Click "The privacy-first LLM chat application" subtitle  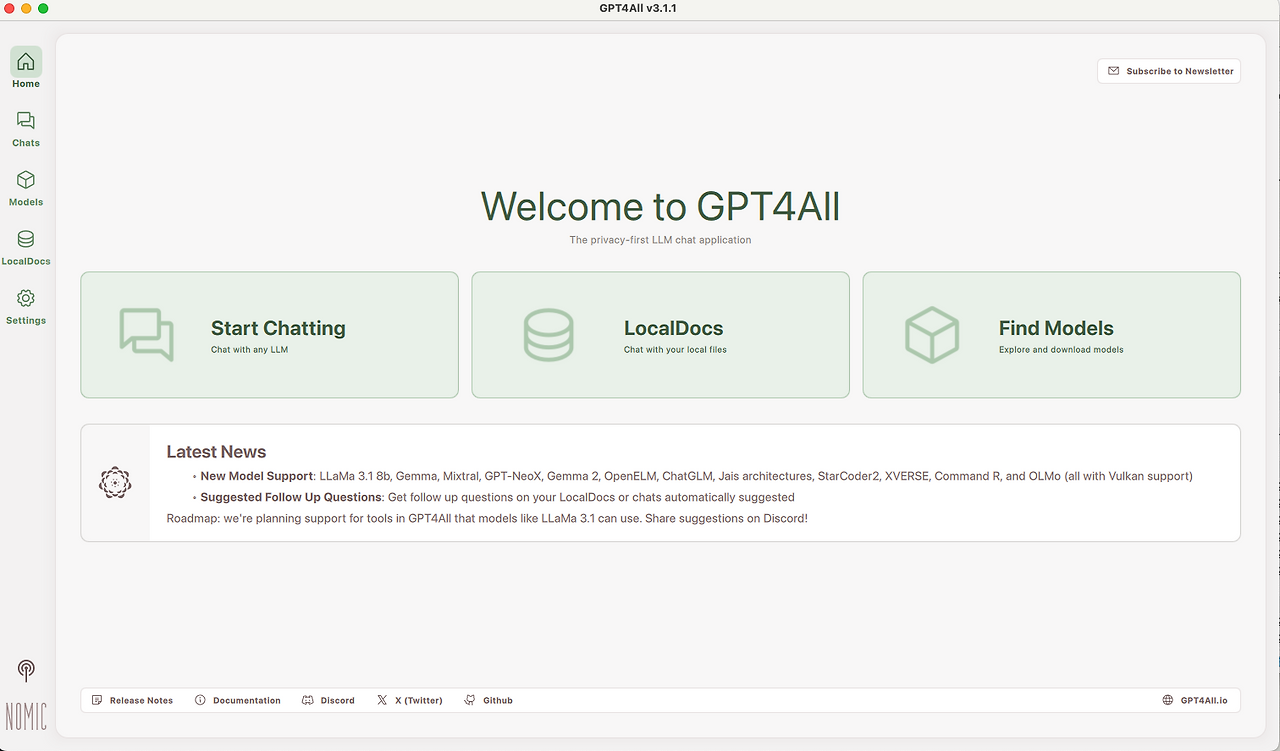point(660,240)
